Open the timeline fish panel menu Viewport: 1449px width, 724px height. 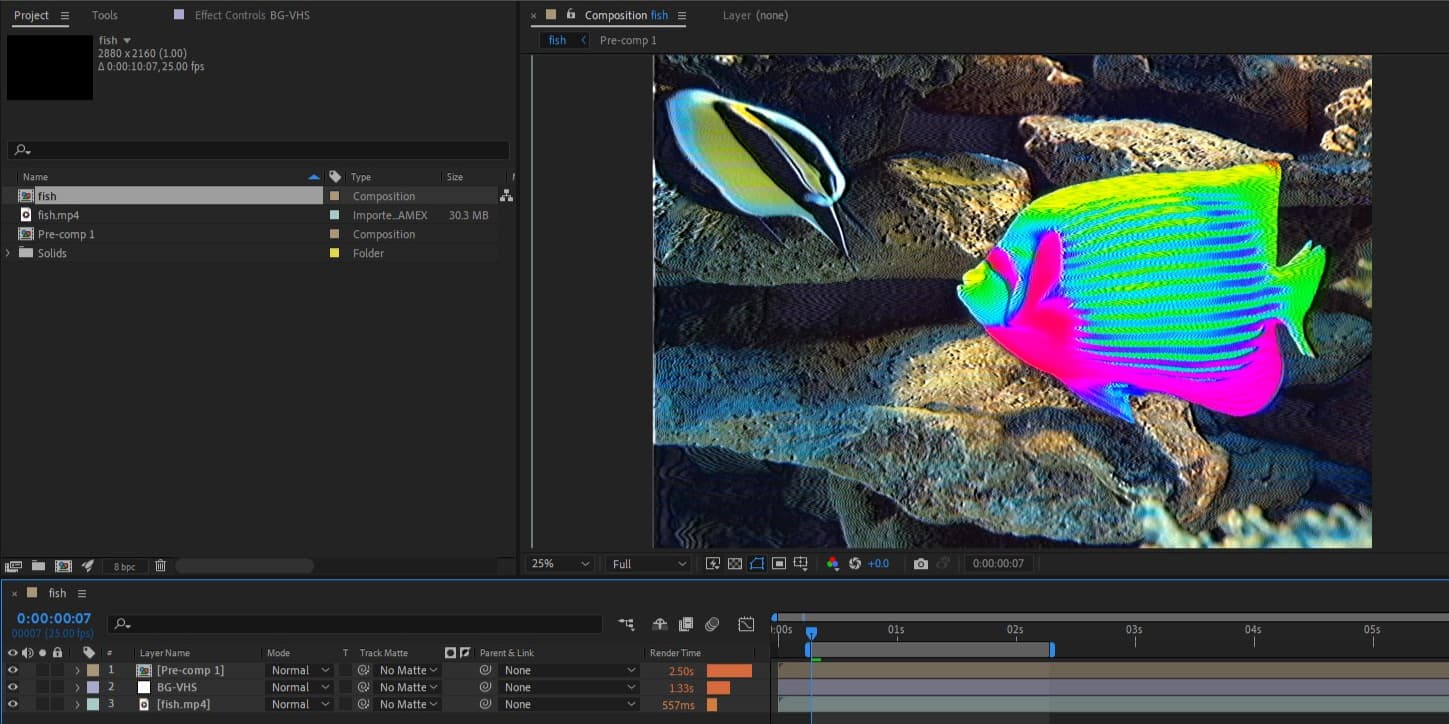82,593
